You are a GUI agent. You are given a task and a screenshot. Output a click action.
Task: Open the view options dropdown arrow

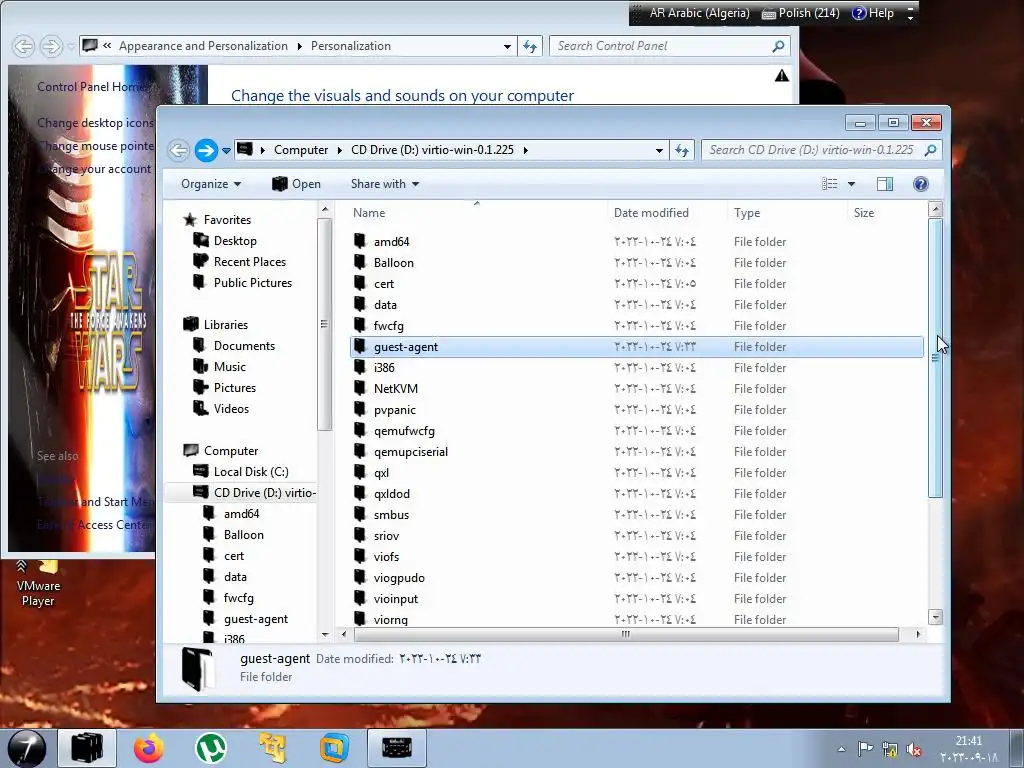pyautogui.click(x=852, y=184)
